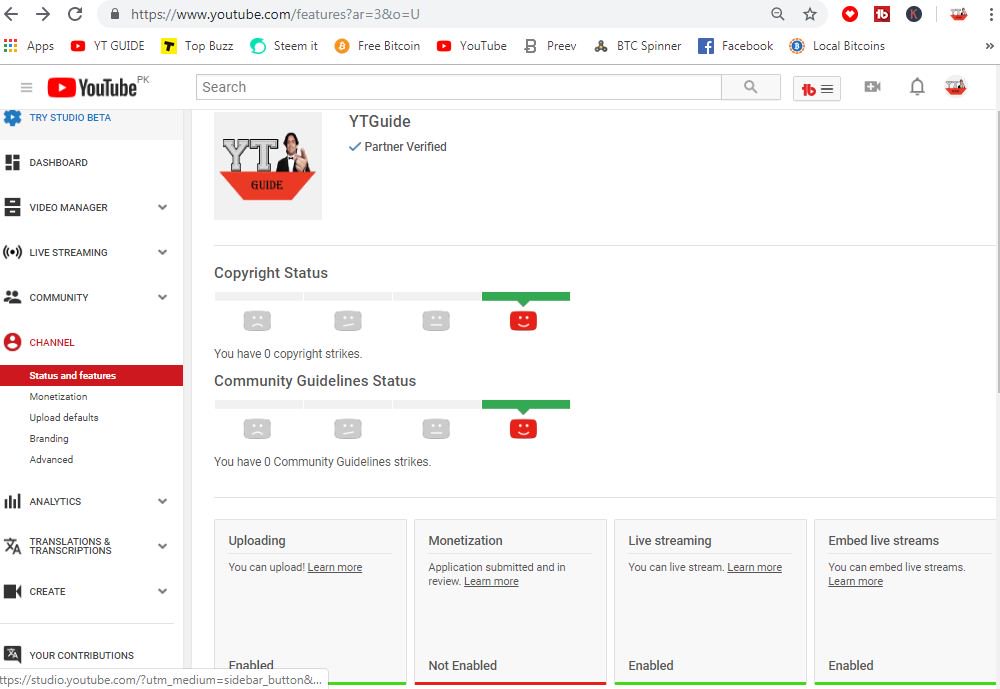
Task: Expand the CREATE chevron
Action: click(x=163, y=591)
